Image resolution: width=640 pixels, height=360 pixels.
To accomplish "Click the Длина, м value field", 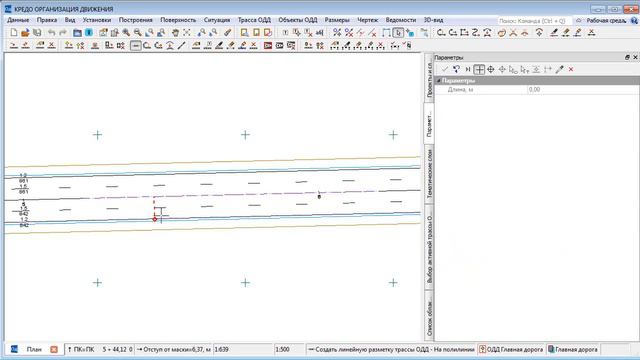I will tap(583, 89).
